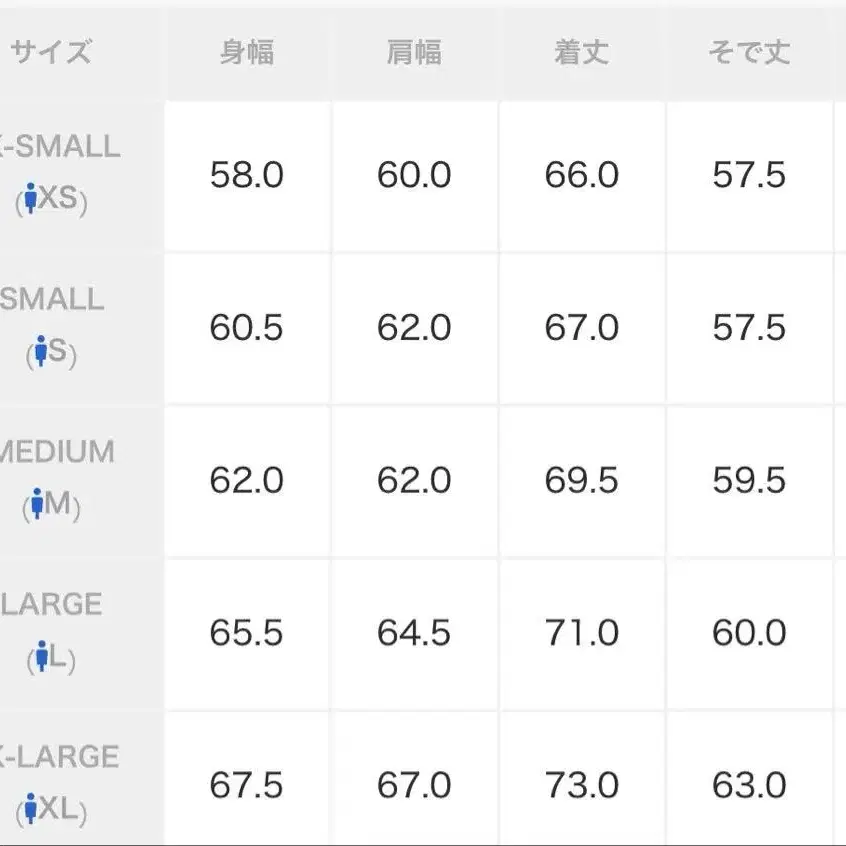Screen dimensions: 846x846
Task: Click the 66.0 length cell for XS
Action: click(582, 176)
